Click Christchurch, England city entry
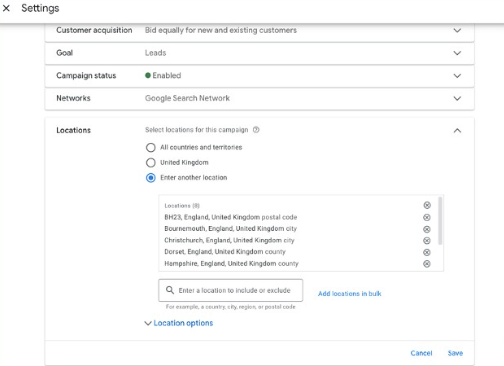The image size is (504, 366). [229, 240]
